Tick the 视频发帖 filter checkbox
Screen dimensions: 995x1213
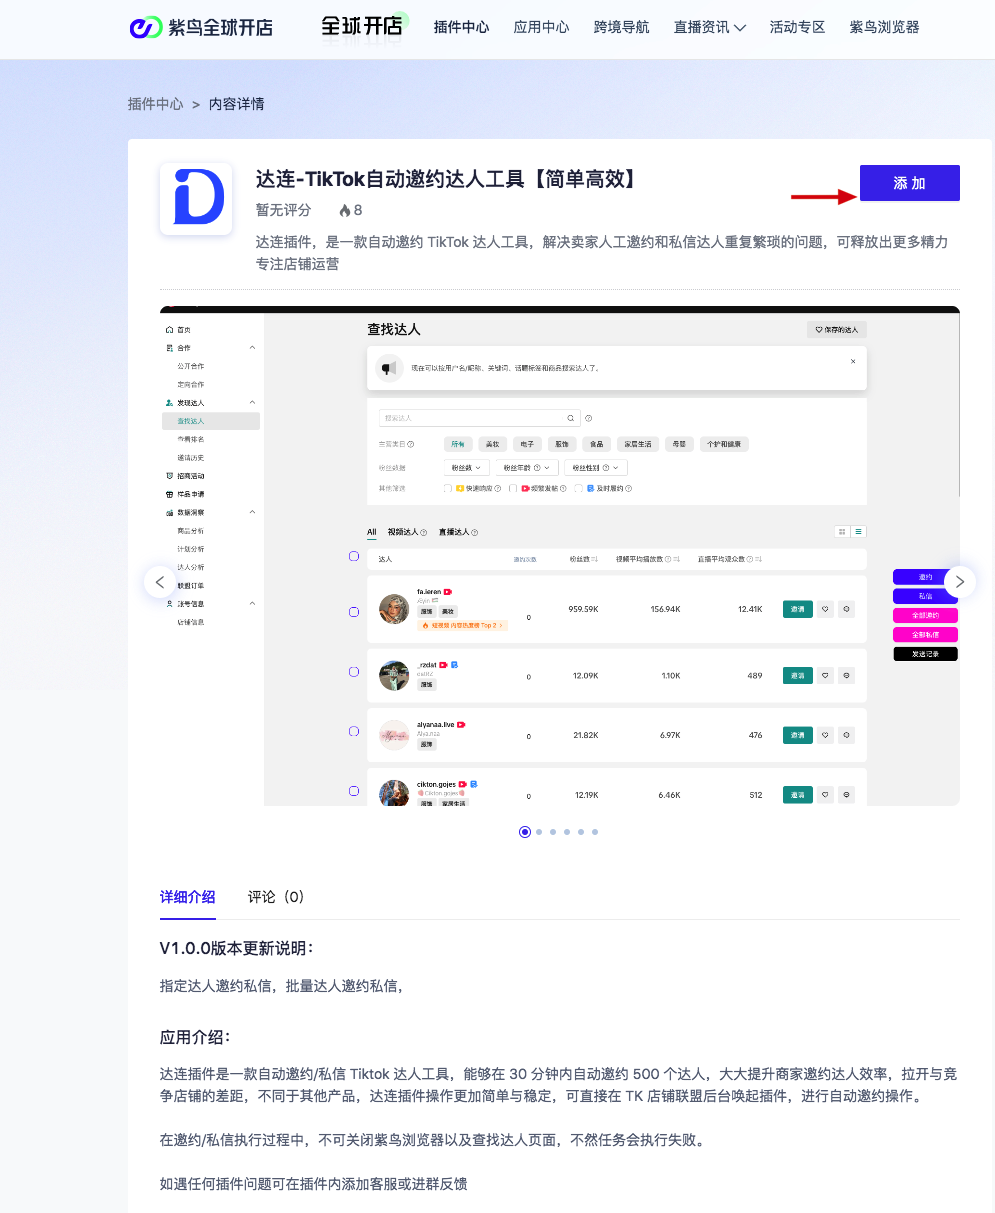pos(512,488)
